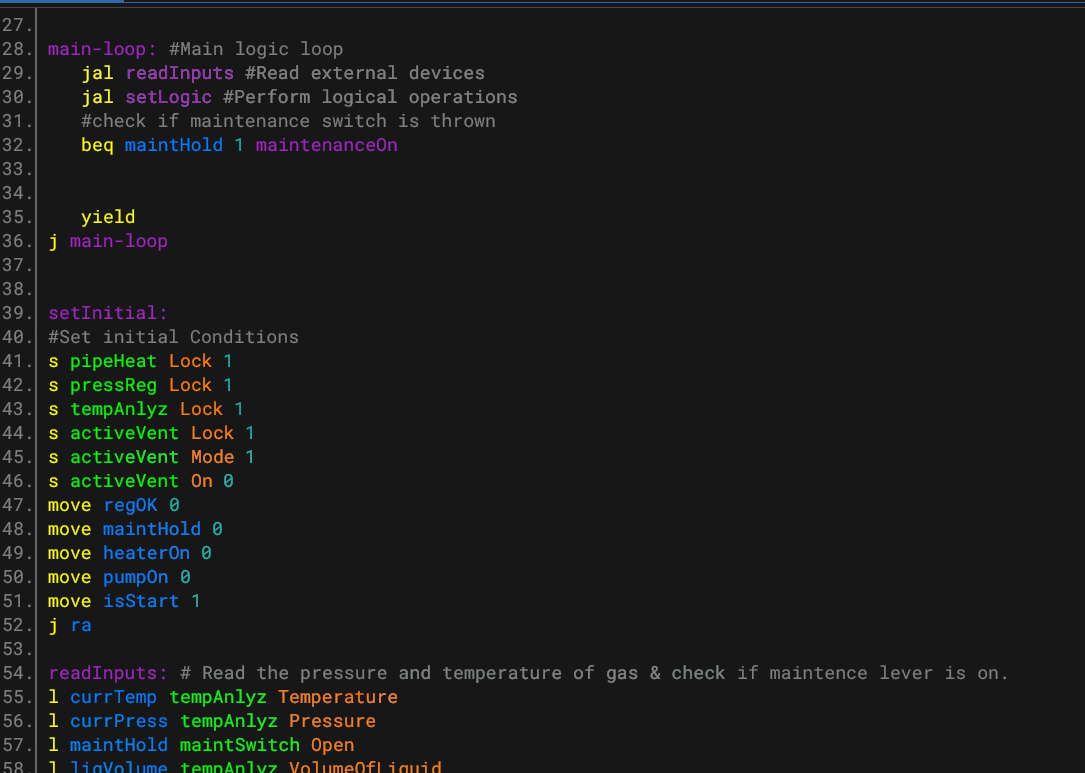1085x773 pixels.
Task: Click currTemp on line 55
Action: (x=113, y=697)
